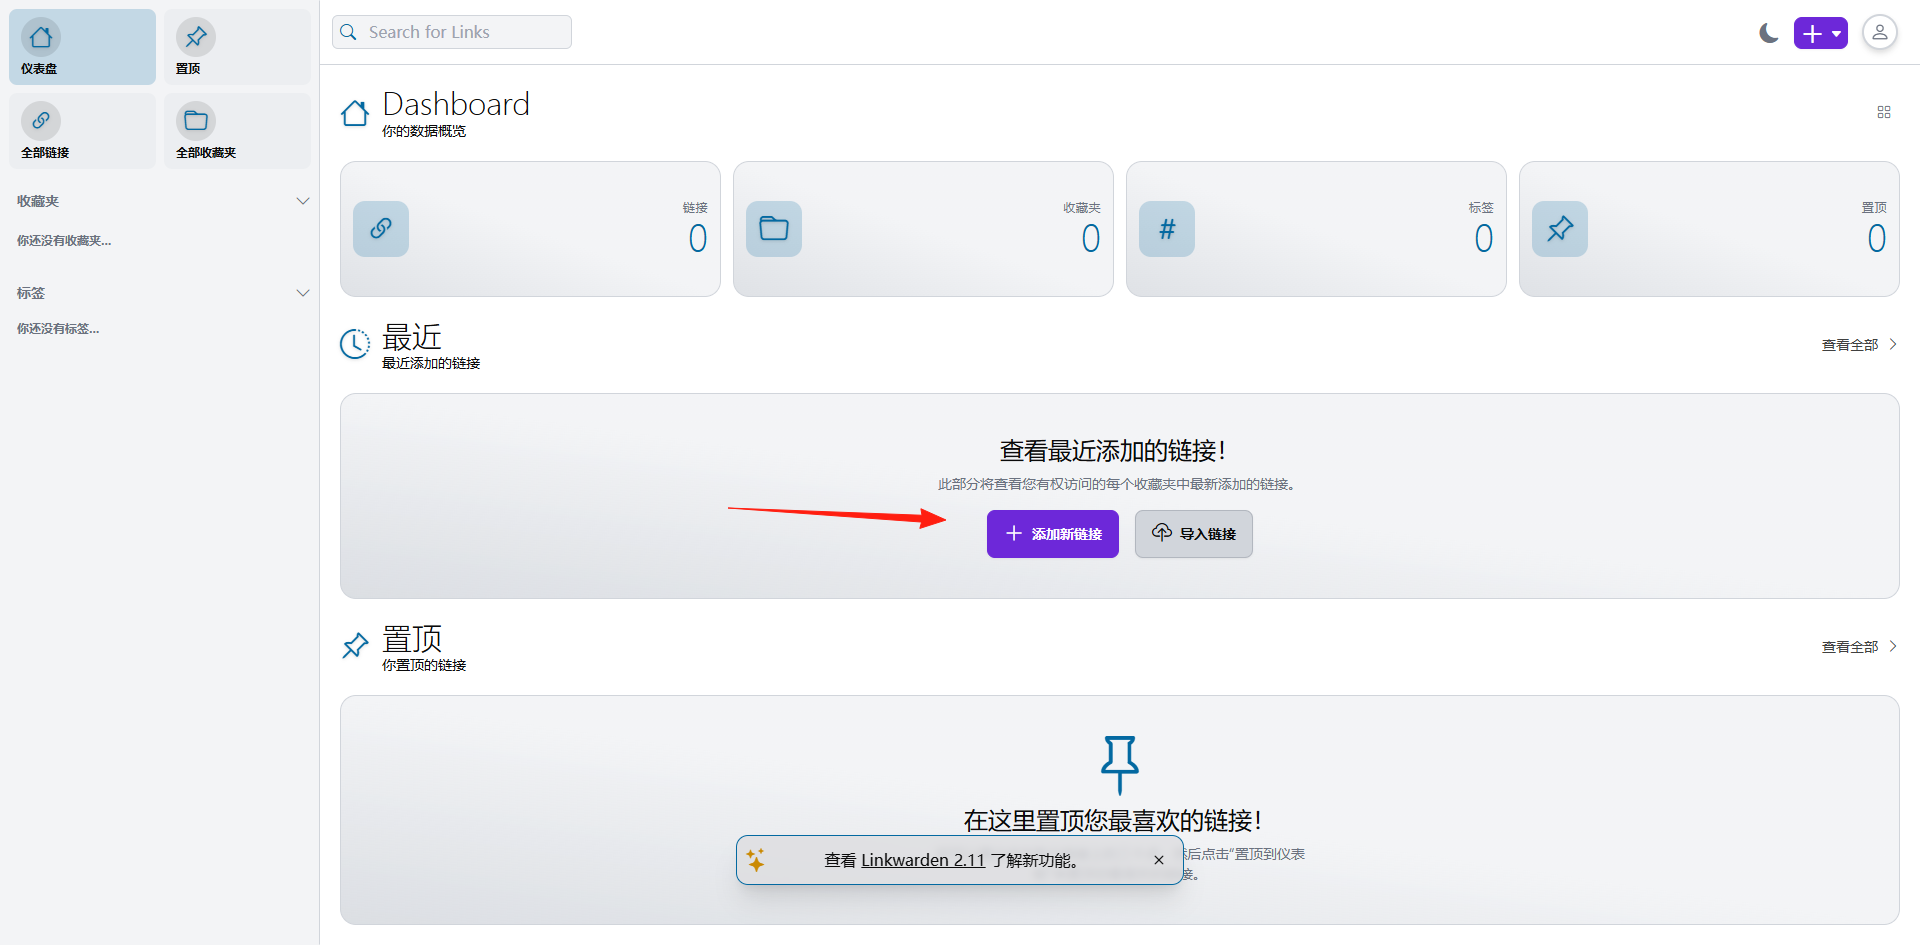Click the folder icon in 收藏夹 card

(774, 229)
